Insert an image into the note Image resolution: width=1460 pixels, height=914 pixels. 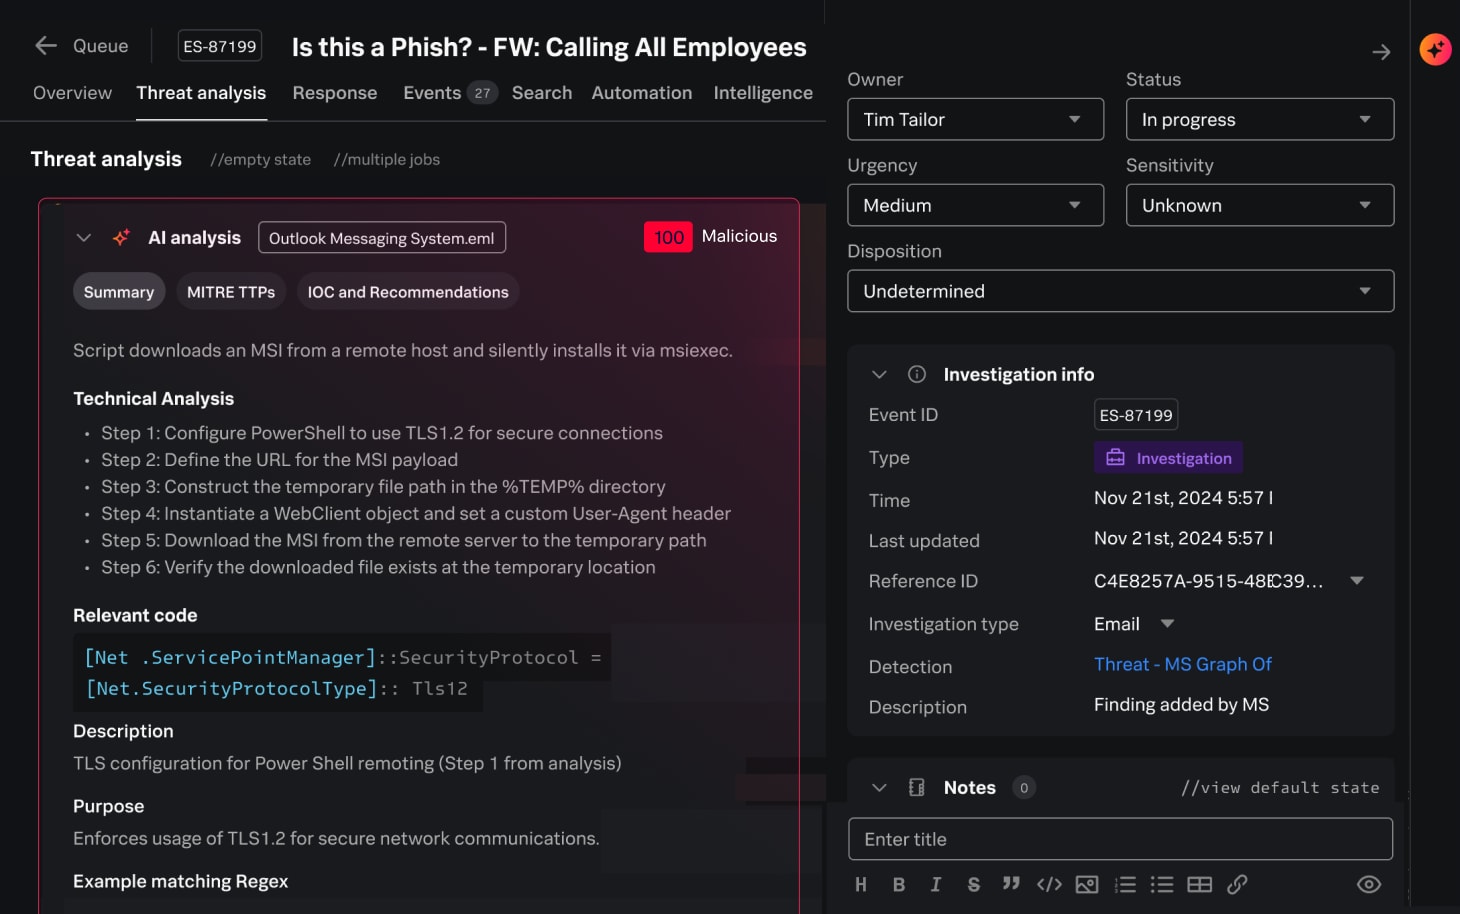pos(1087,884)
